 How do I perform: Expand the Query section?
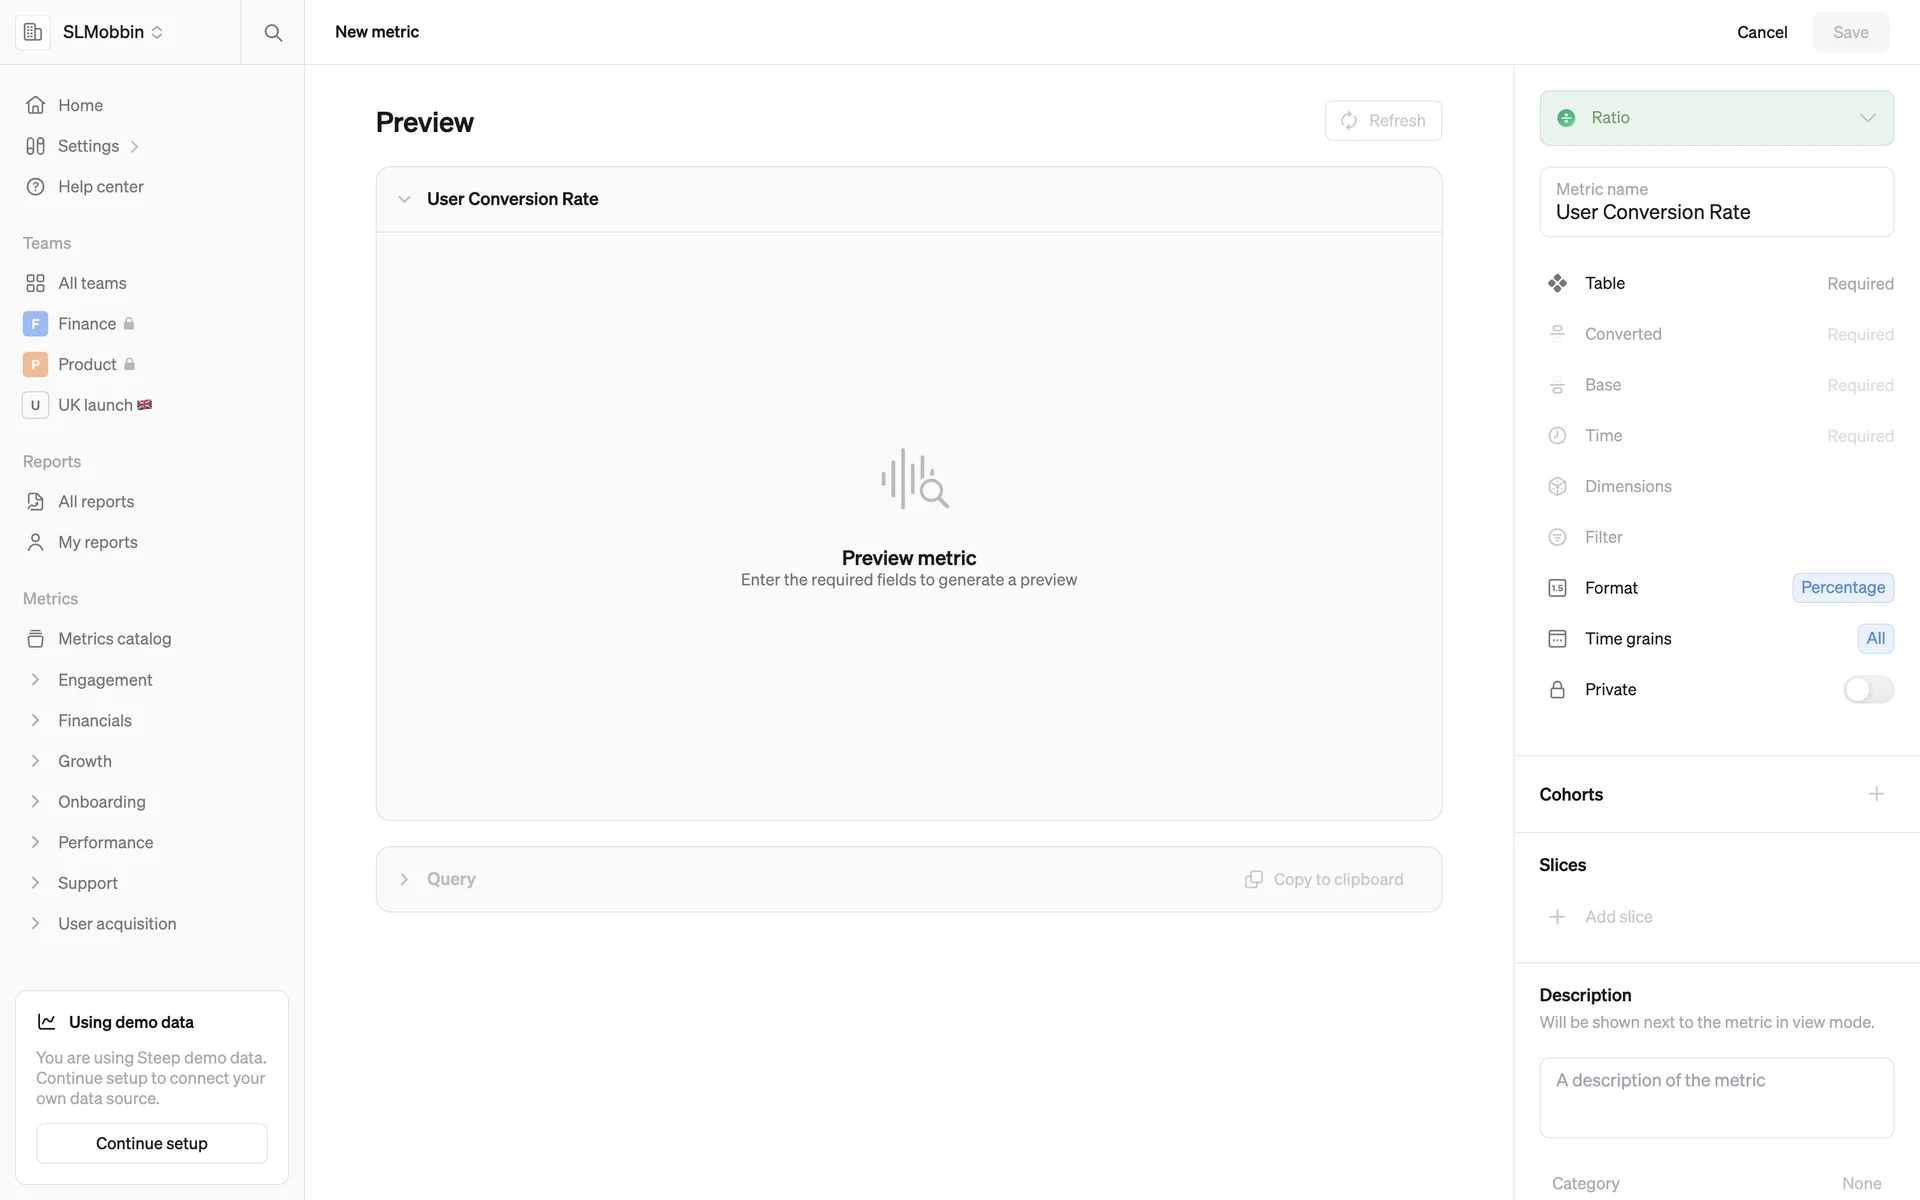point(404,879)
